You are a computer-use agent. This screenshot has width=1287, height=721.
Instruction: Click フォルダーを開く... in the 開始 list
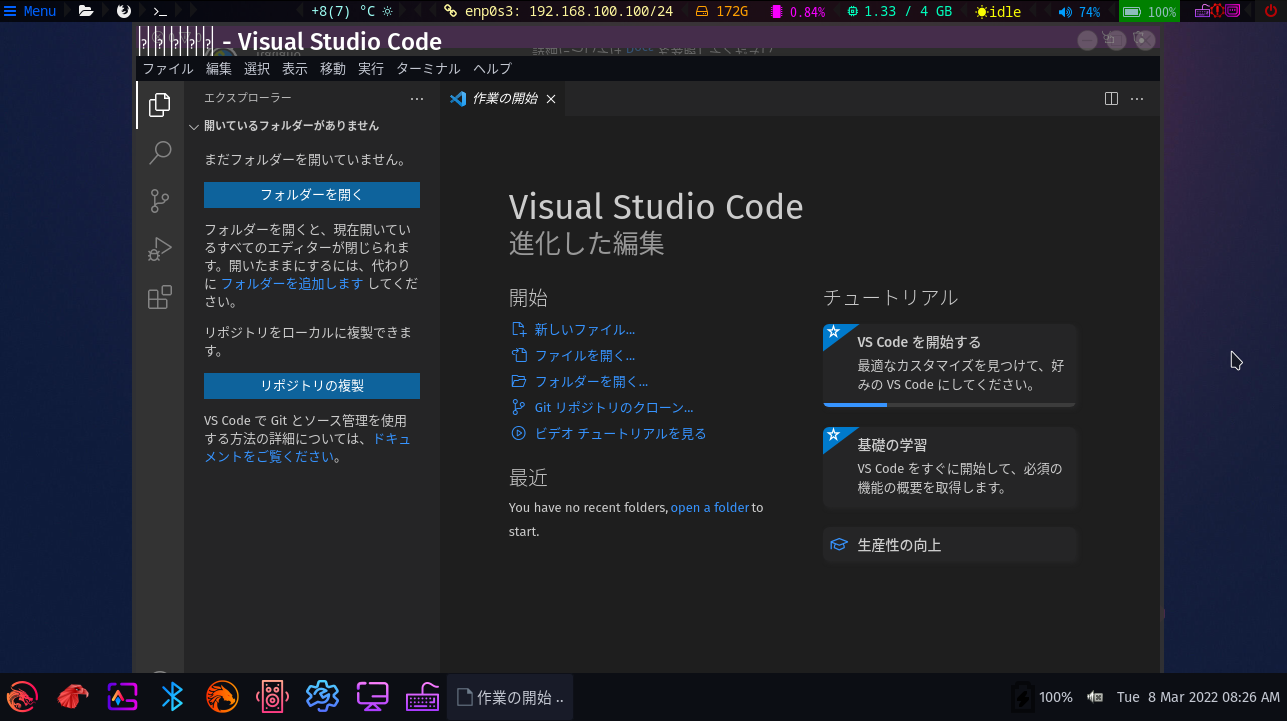coord(592,381)
